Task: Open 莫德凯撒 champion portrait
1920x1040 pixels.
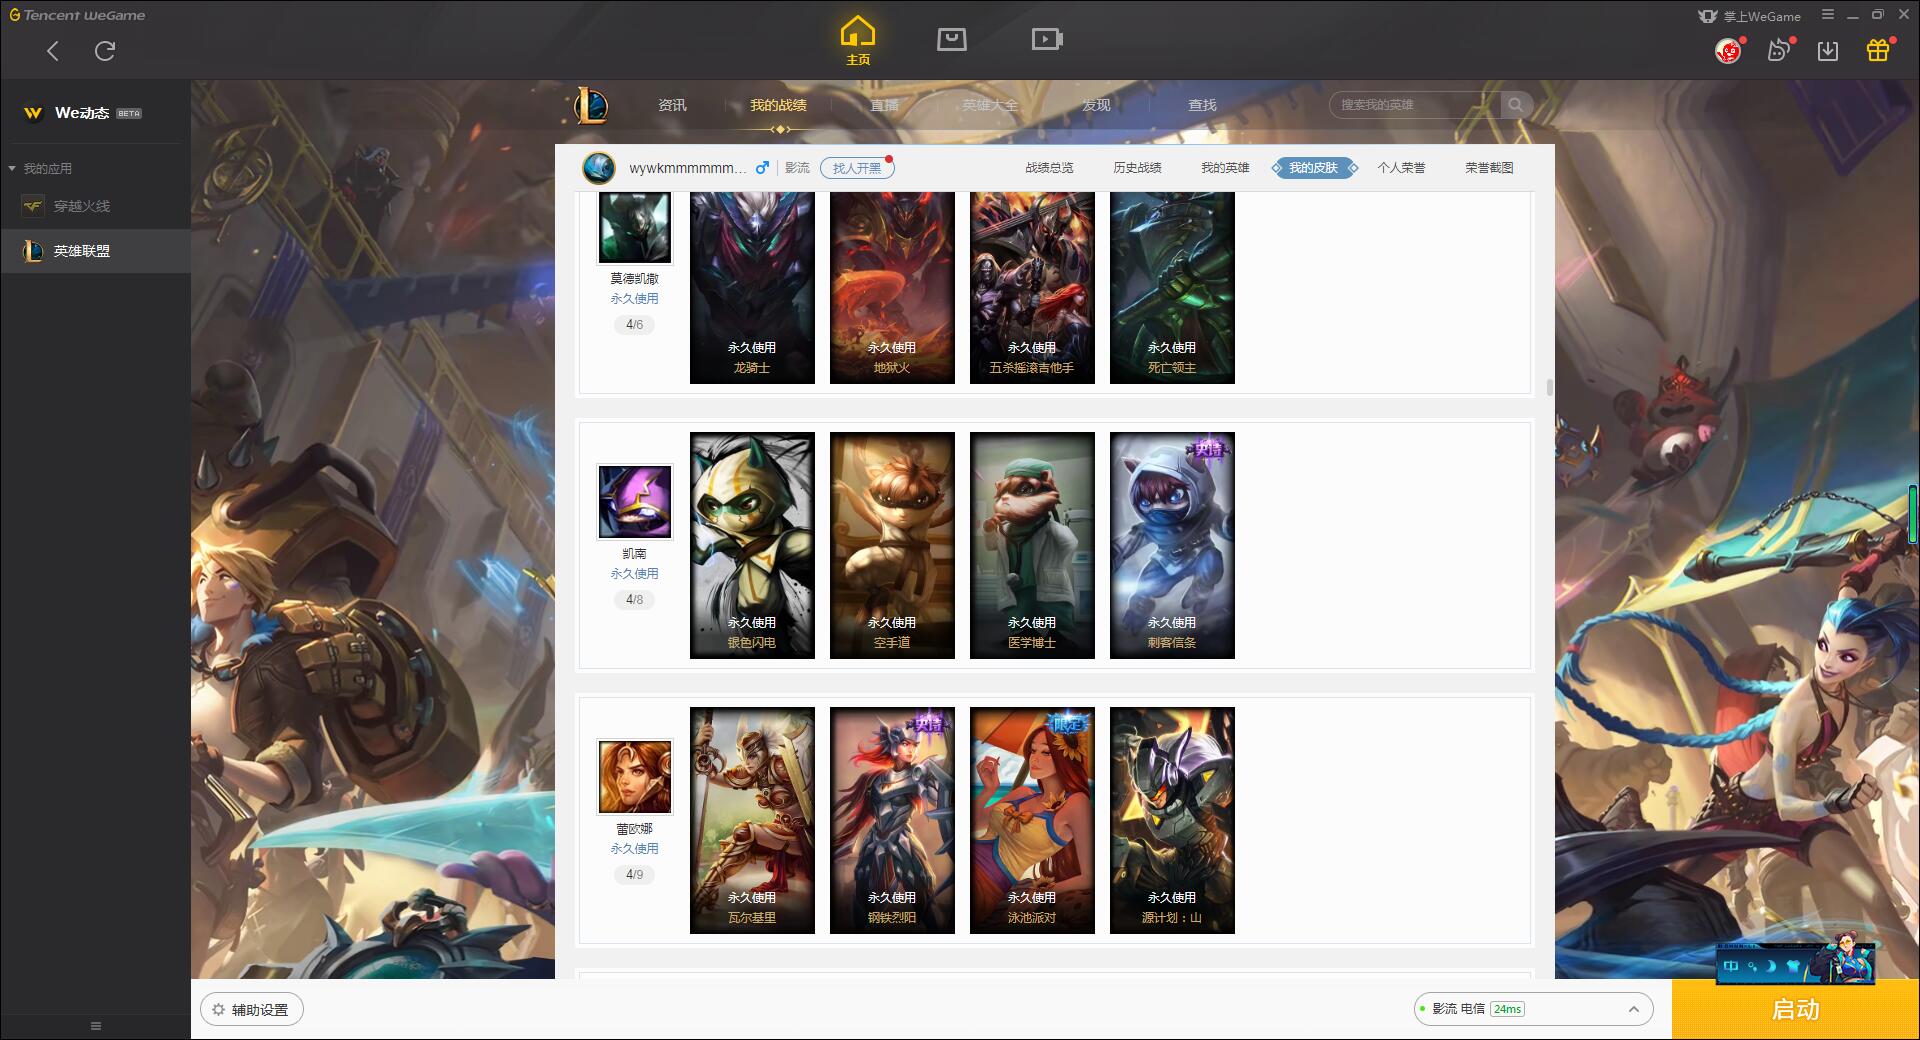Action: point(635,227)
